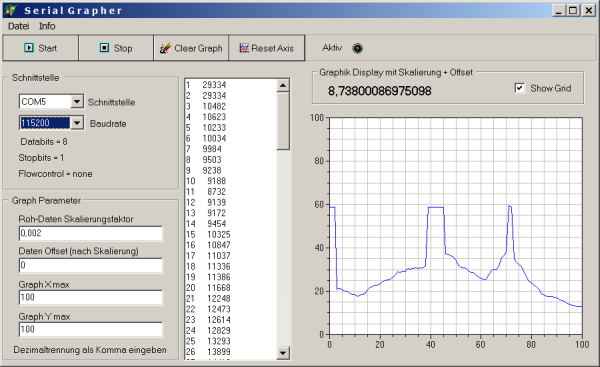Click the Stop button square icon
Image resolution: width=600 pixels, height=367 pixels.
tap(104, 48)
